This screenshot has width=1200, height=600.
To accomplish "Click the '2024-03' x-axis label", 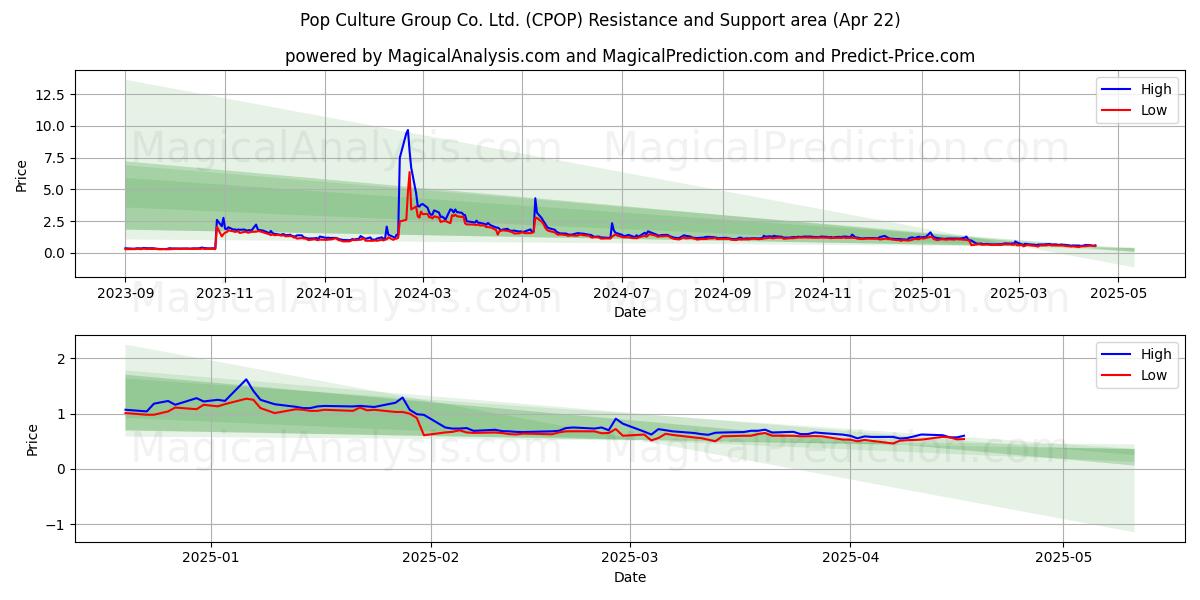I will [422, 294].
